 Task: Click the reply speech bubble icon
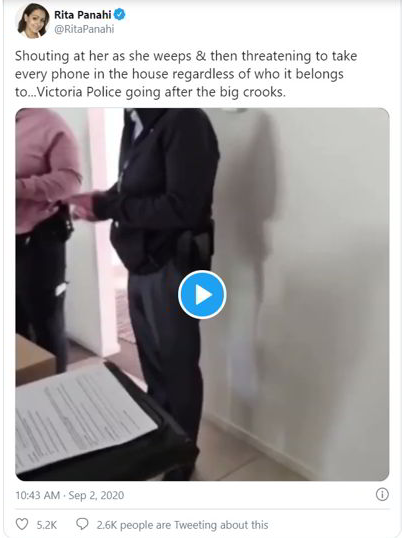pyautogui.click(x=82, y=524)
